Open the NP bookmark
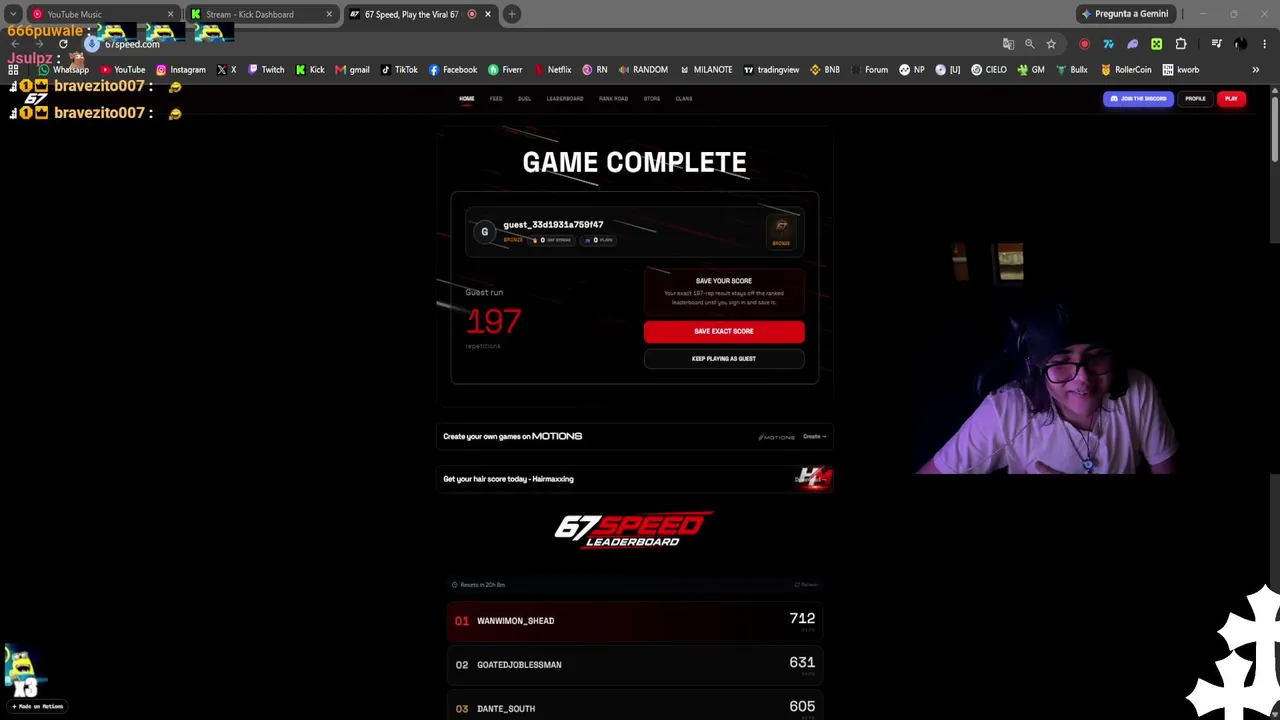Viewport: 1280px width, 720px height. pyautogui.click(x=912, y=70)
